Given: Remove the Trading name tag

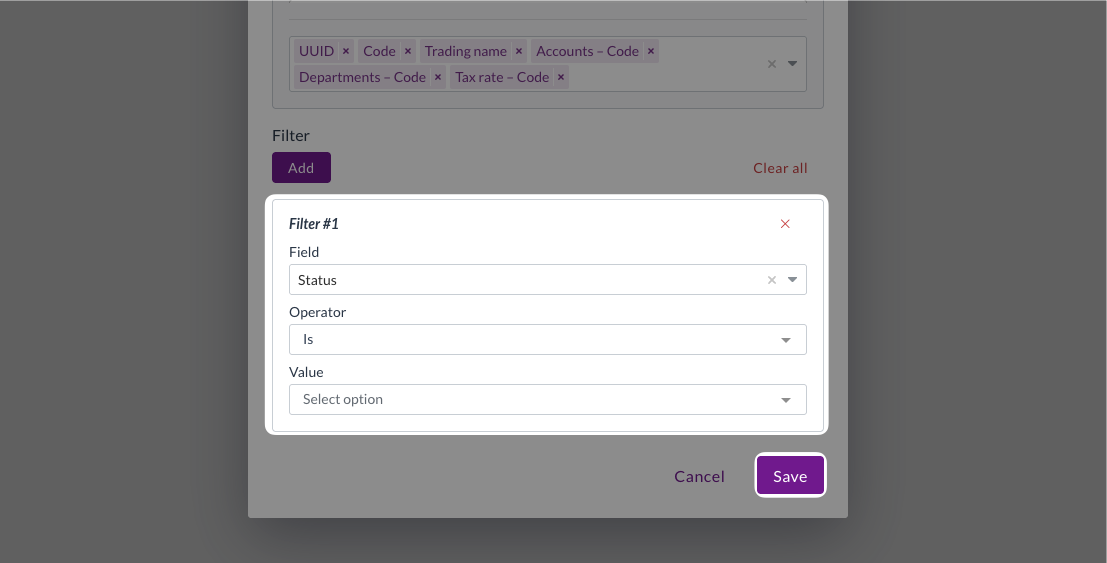Looking at the screenshot, I should [x=519, y=51].
